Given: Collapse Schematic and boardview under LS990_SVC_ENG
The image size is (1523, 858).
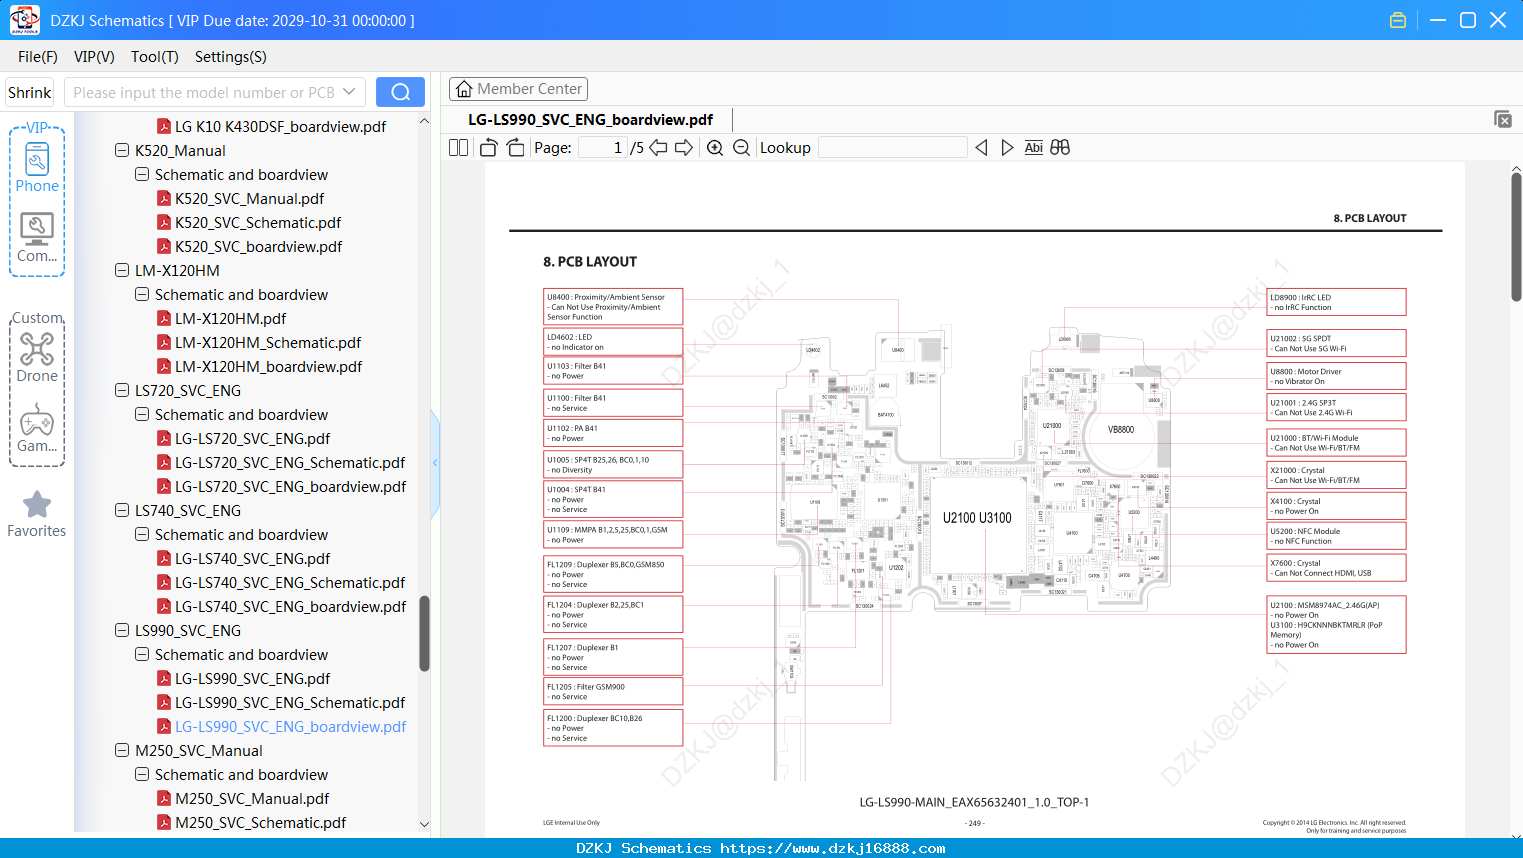Looking at the screenshot, I should [x=142, y=654].
